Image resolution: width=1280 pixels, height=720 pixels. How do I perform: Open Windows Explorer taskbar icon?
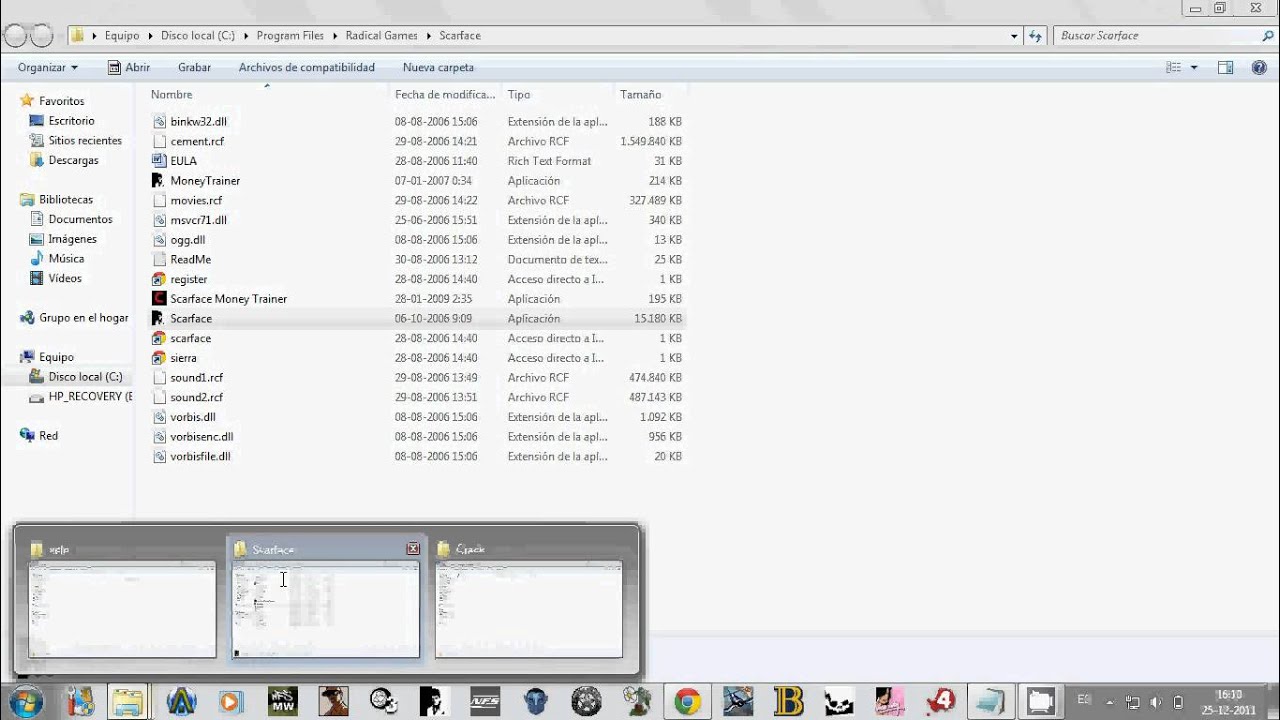(x=128, y=701)
